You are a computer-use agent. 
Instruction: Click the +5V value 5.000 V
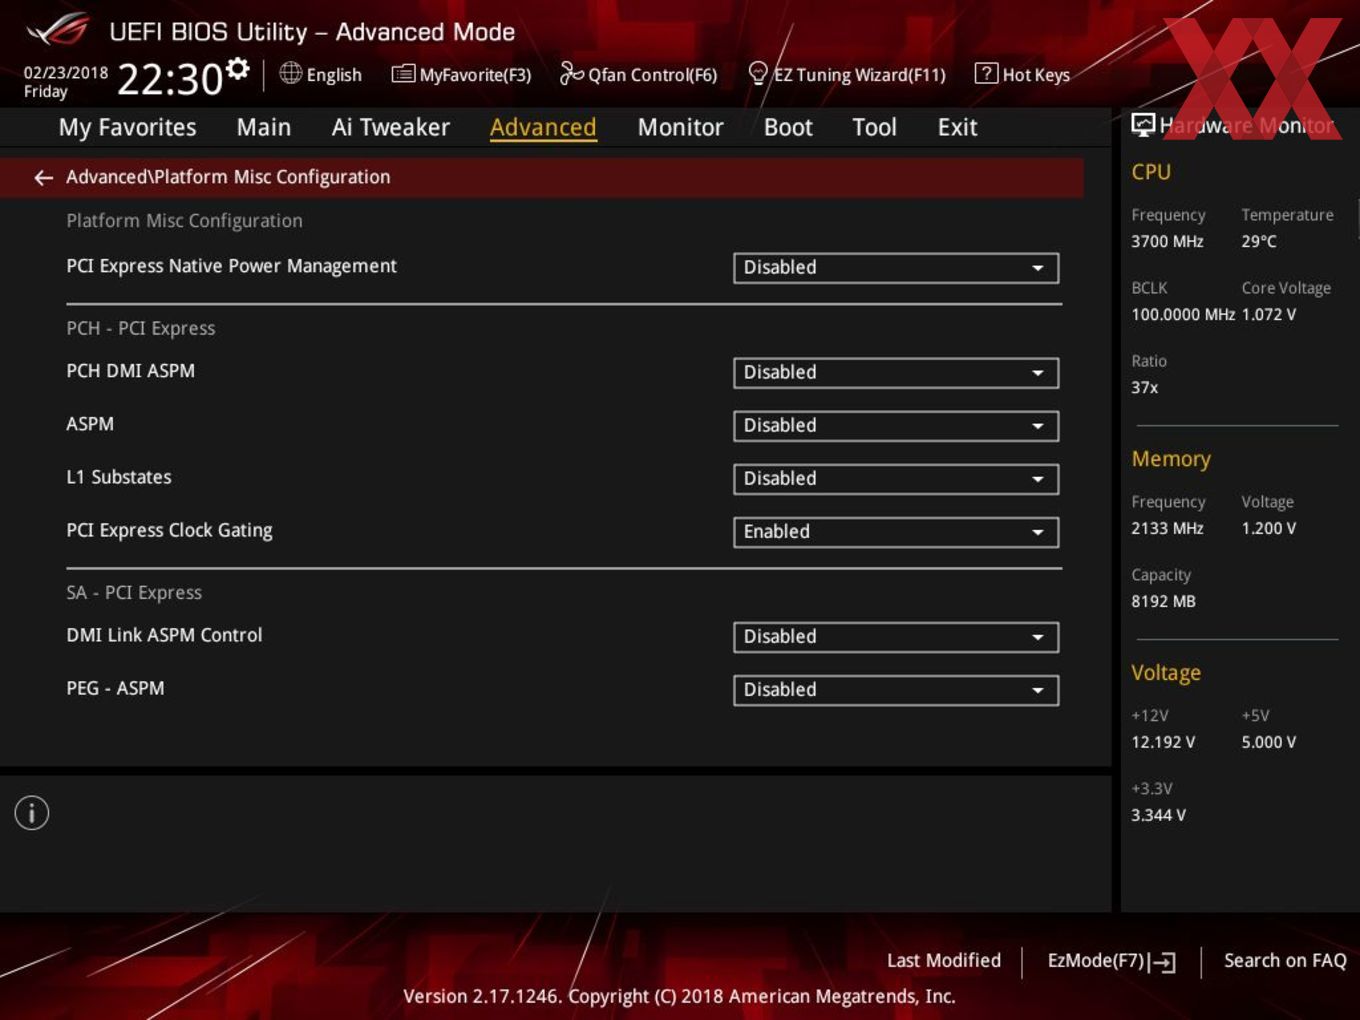[1268, 742]
